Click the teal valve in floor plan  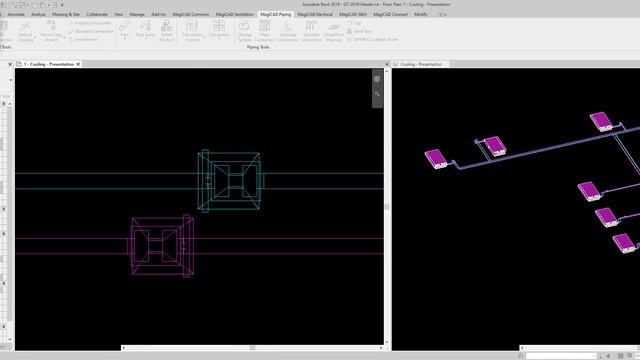point(231,181)
